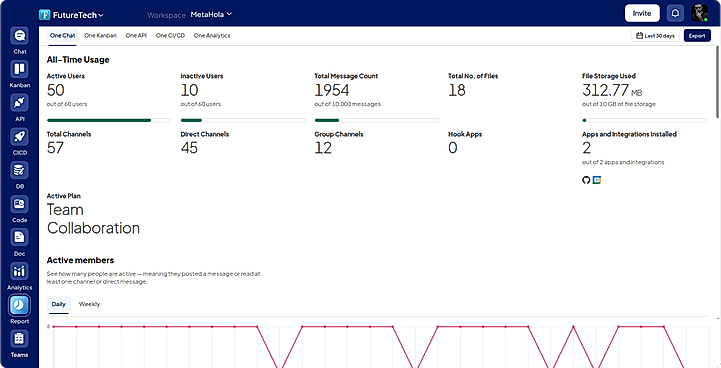The height and width of the screenshot is (368, 721).
Task: Click the user profile avatar
Action: (x=699, y=13)
